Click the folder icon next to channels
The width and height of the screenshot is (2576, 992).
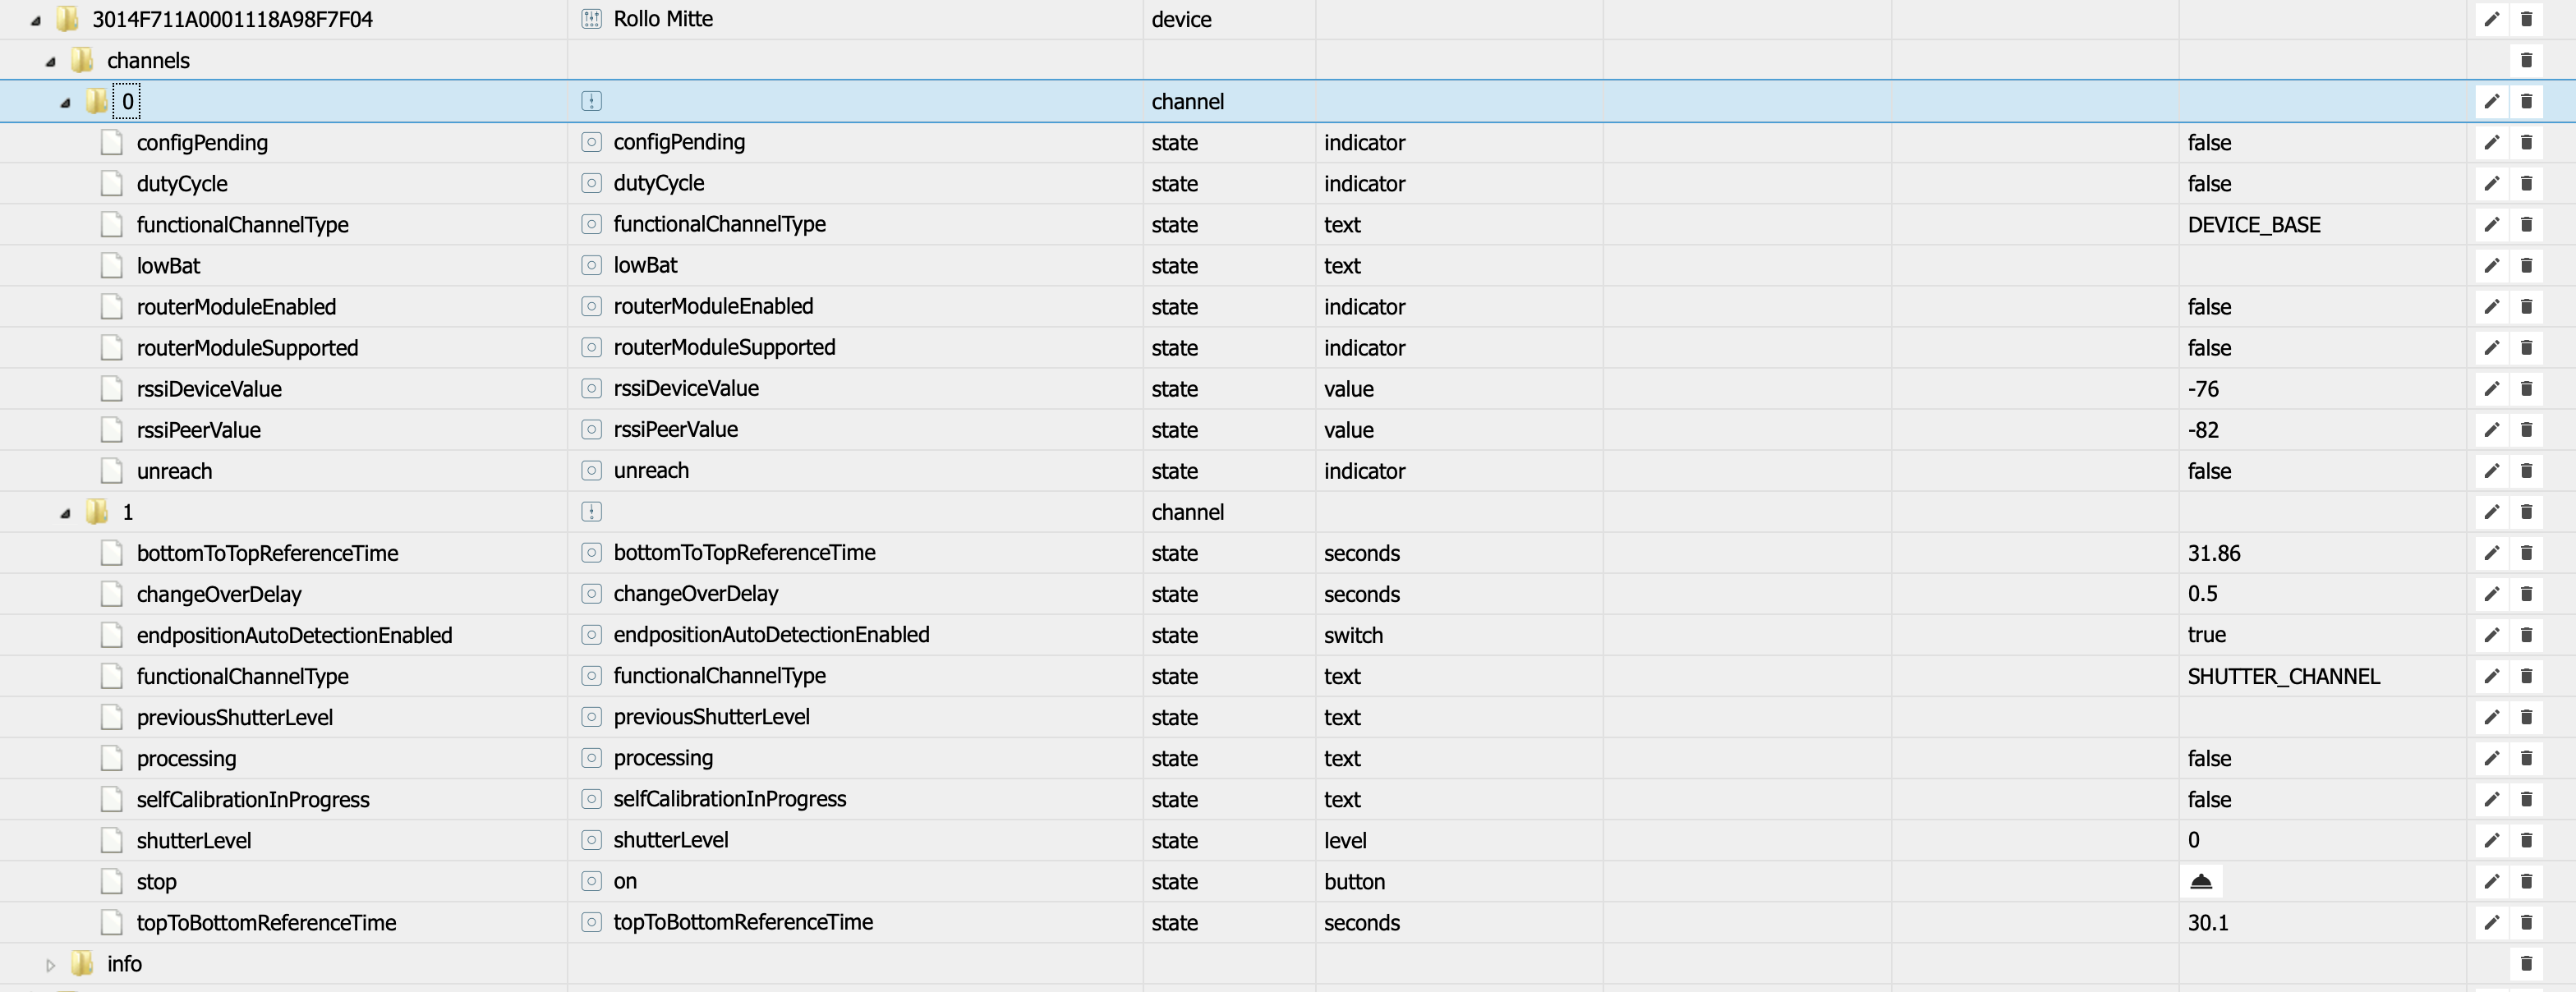click(82, 60)
